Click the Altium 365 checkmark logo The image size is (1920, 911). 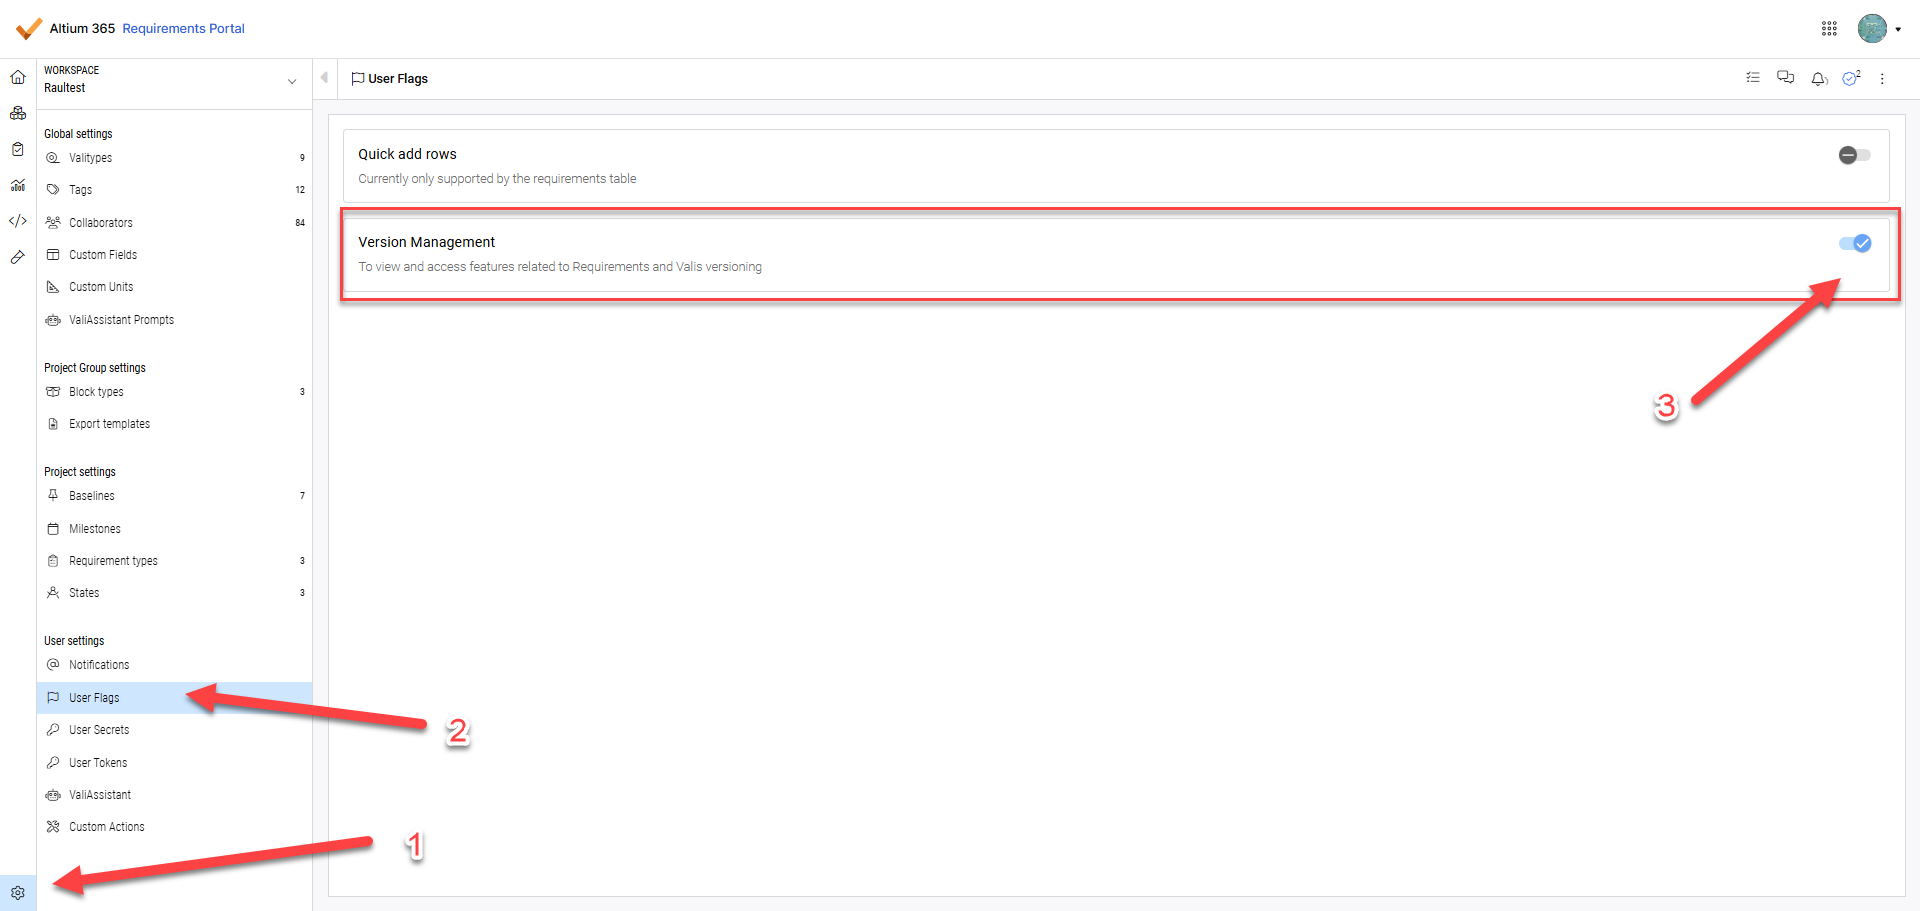(x=29, y=28)
